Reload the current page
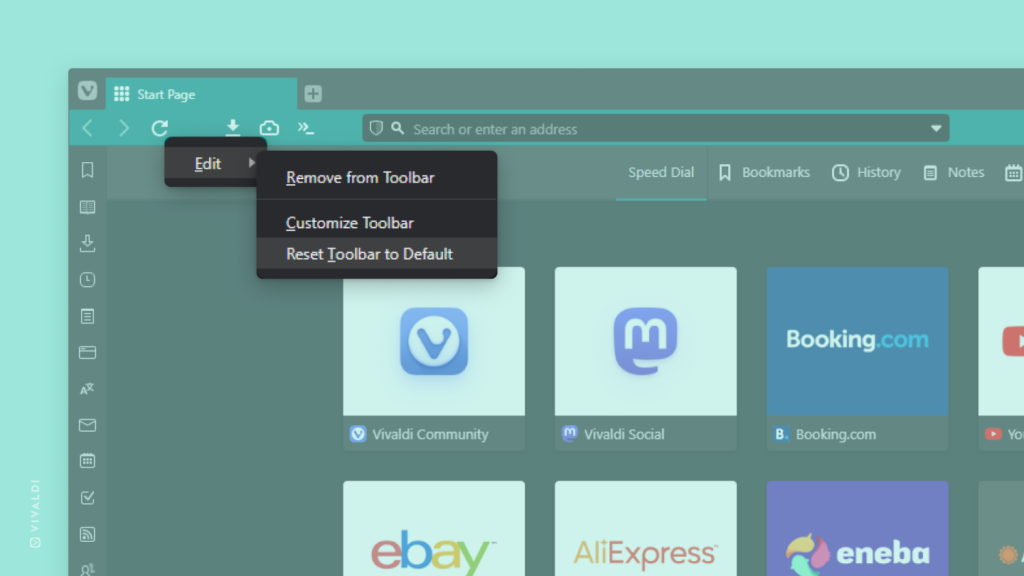Image resolution: width=1024 pixels, height=576 pixels. (160, 128)
